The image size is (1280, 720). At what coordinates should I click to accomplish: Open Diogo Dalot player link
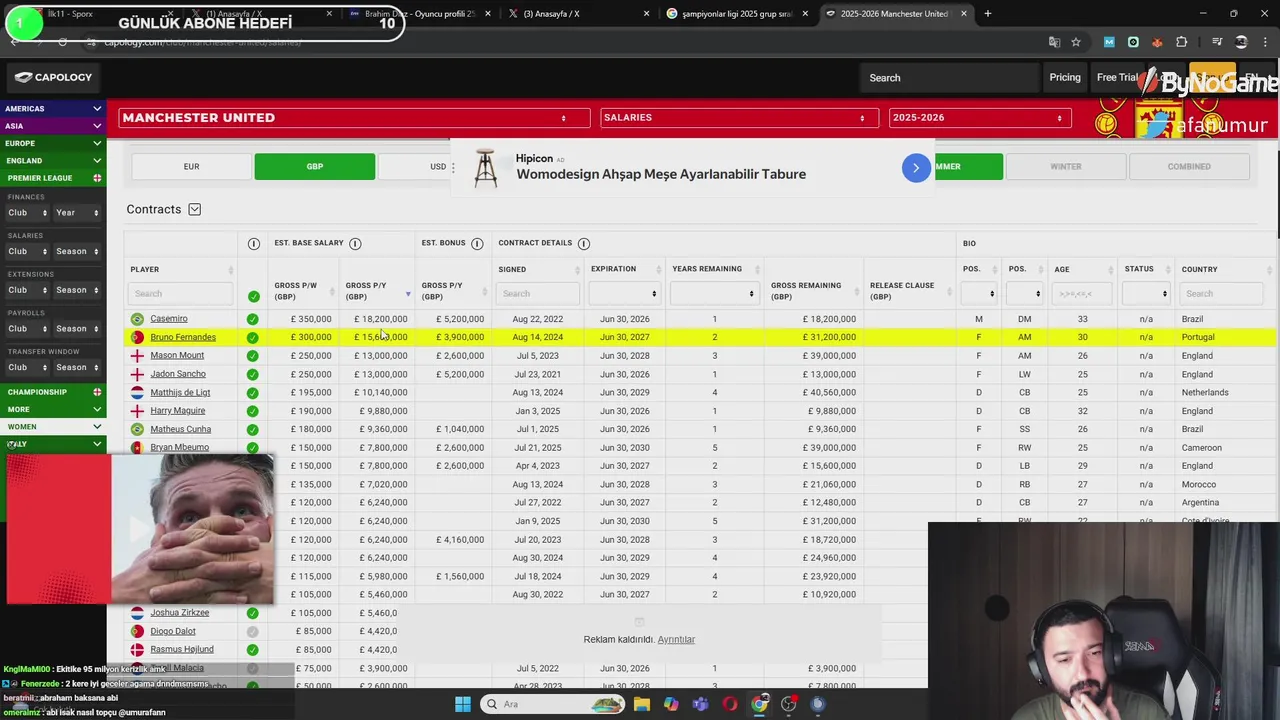coord(173,631)
